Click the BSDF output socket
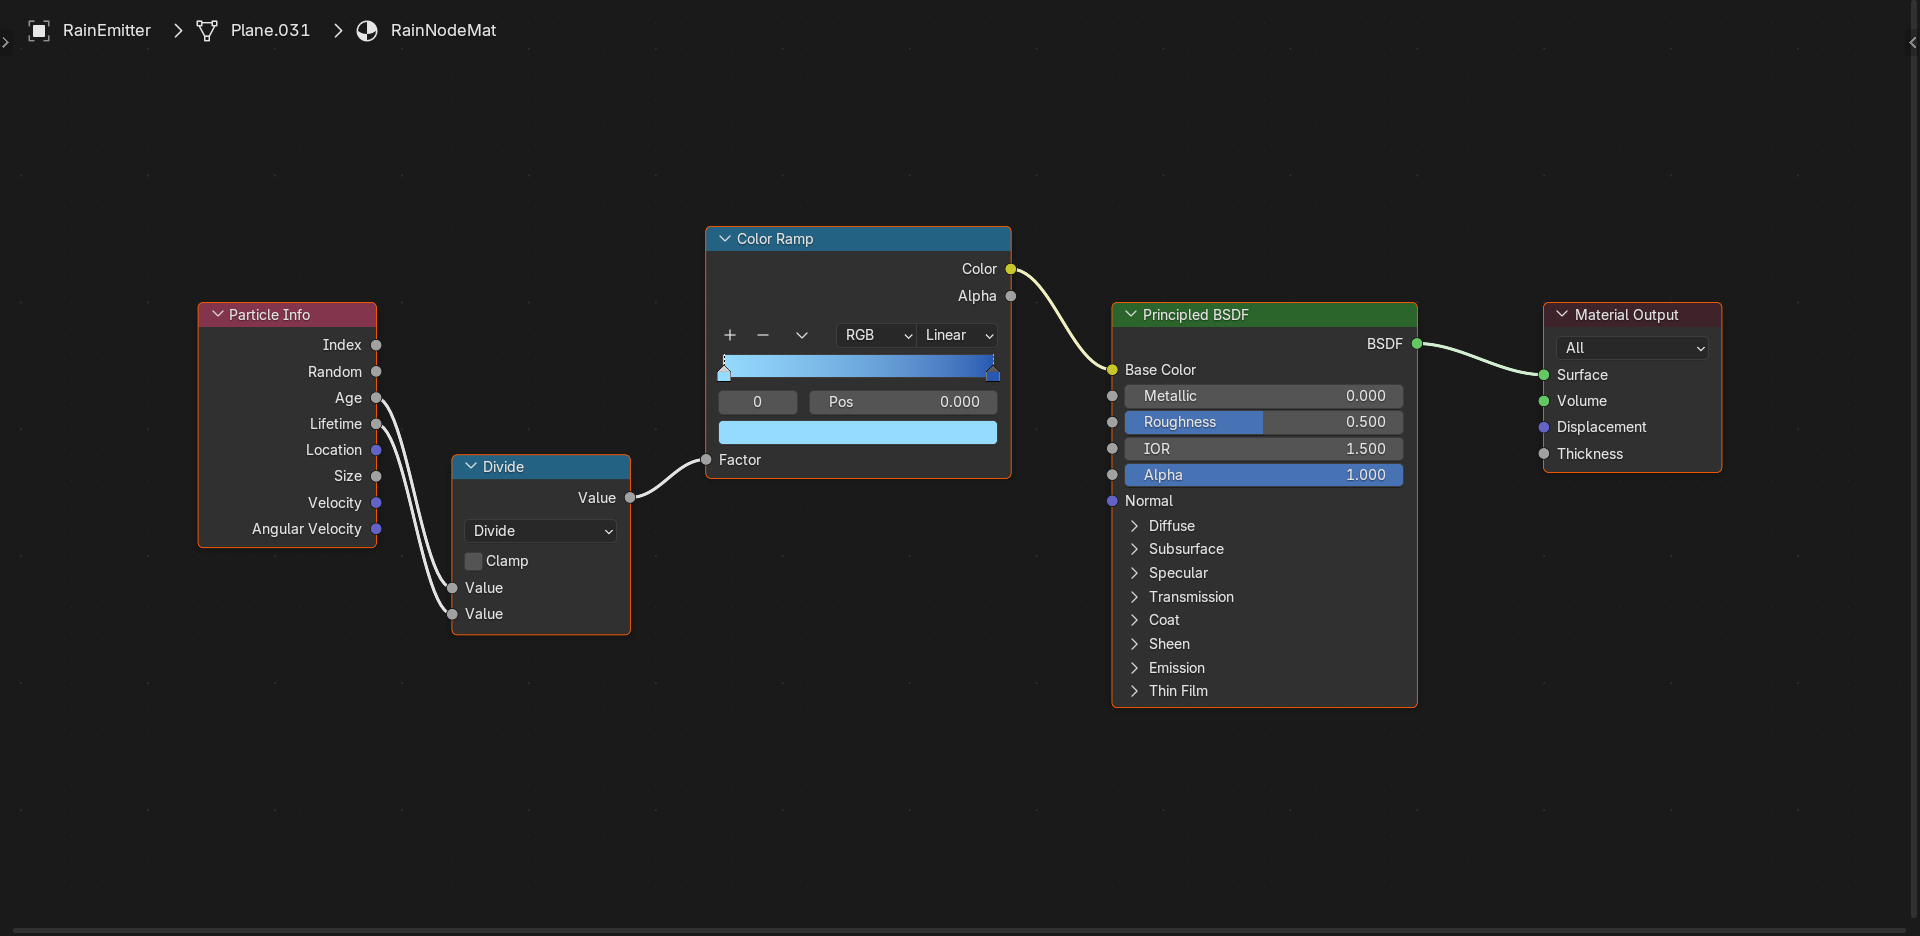 (x=1417, y=344)
